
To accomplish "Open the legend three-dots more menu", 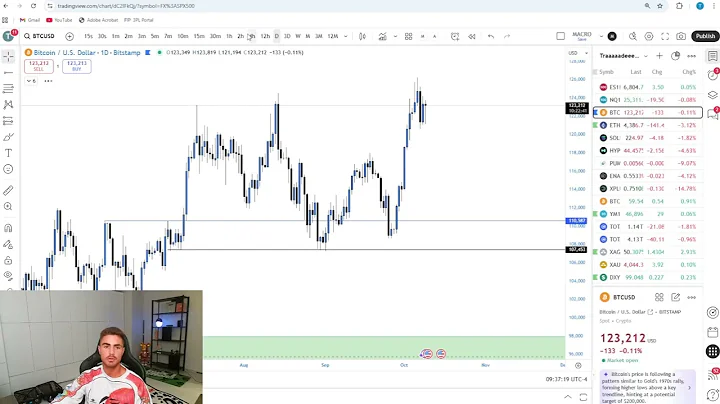I will 48,81.
